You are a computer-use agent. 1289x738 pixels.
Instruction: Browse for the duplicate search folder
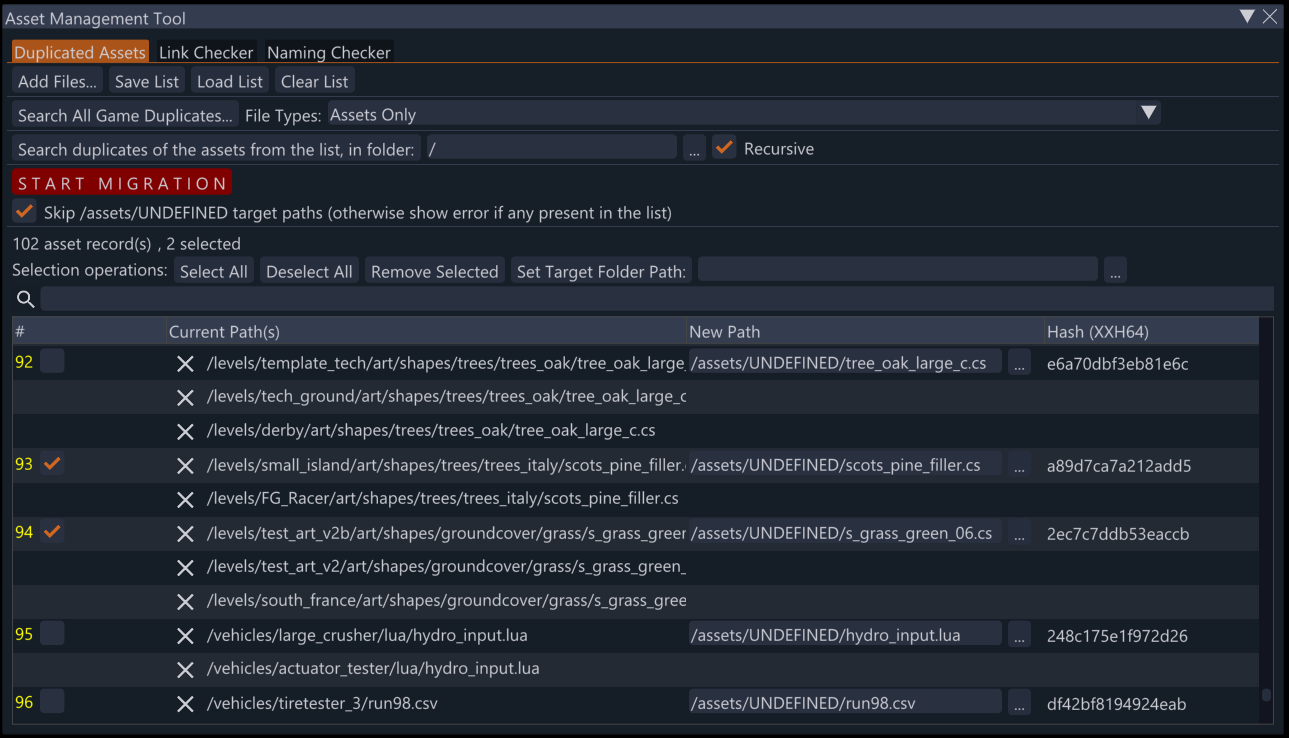[695, 149]
